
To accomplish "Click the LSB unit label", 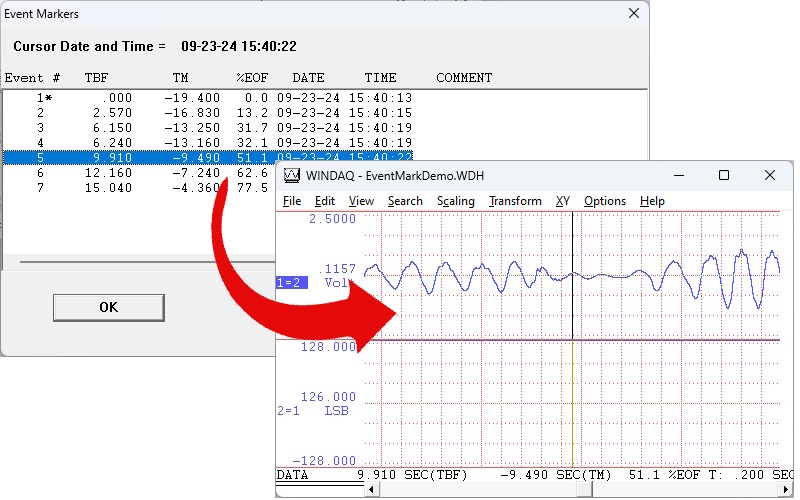I will click(x=336, y=410).
